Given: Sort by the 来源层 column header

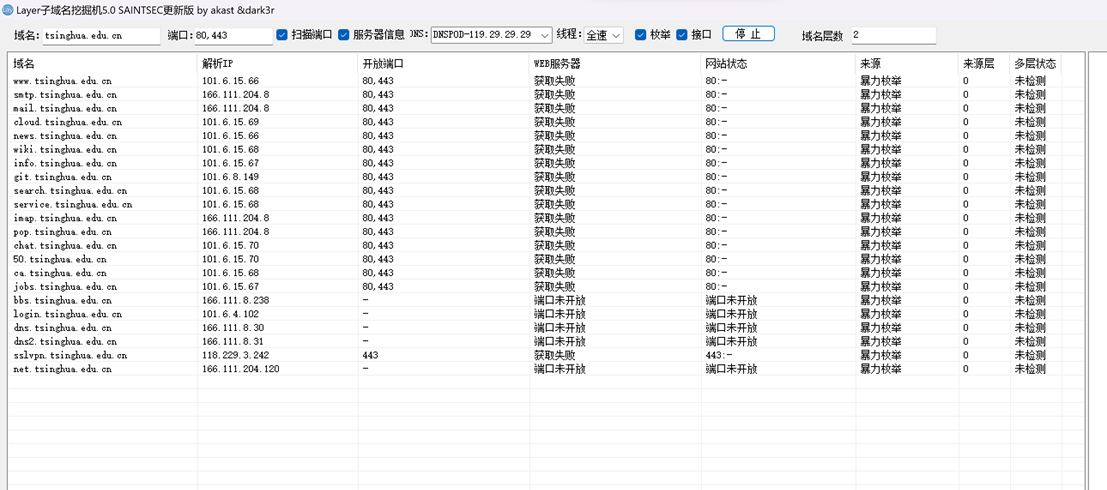Looking at the screenshot, I should pyautogui.click(x=983, y=64).
